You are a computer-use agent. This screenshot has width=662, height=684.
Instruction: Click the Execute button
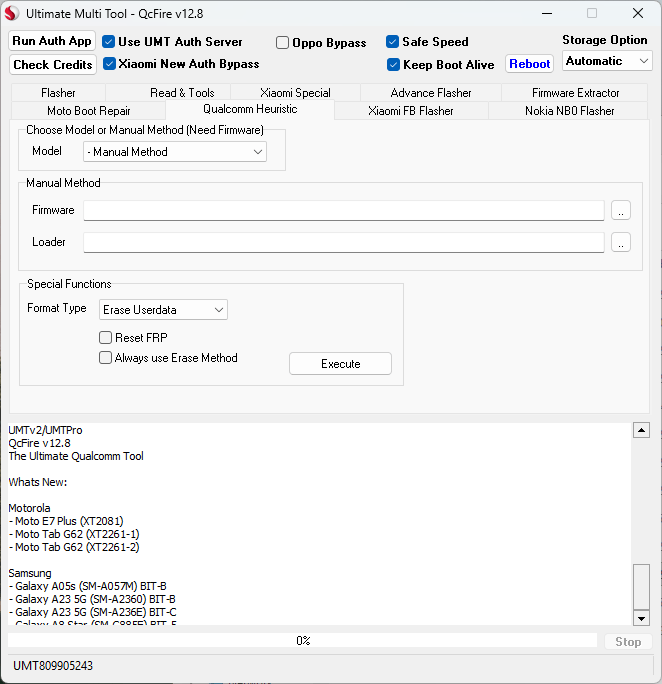[341, 364]
